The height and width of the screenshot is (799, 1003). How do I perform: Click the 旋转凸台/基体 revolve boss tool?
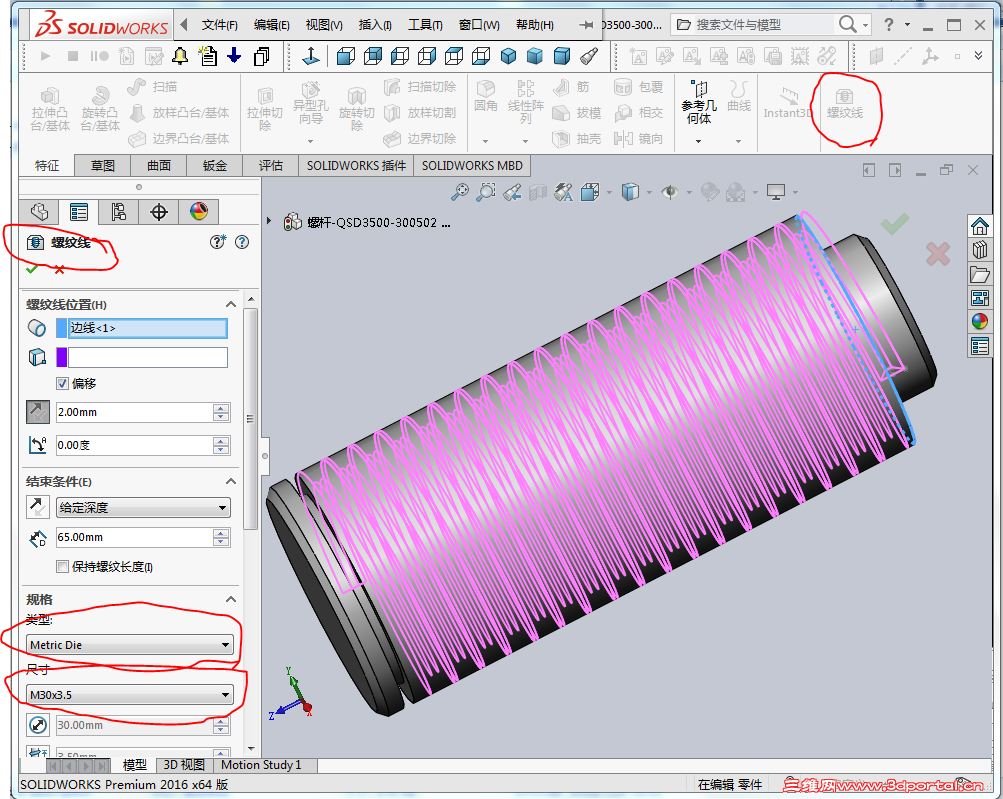pos(100,110)
